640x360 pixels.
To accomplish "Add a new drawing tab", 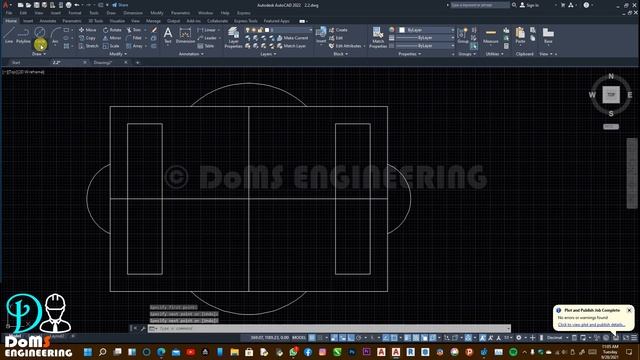I will tap(138, 62).
